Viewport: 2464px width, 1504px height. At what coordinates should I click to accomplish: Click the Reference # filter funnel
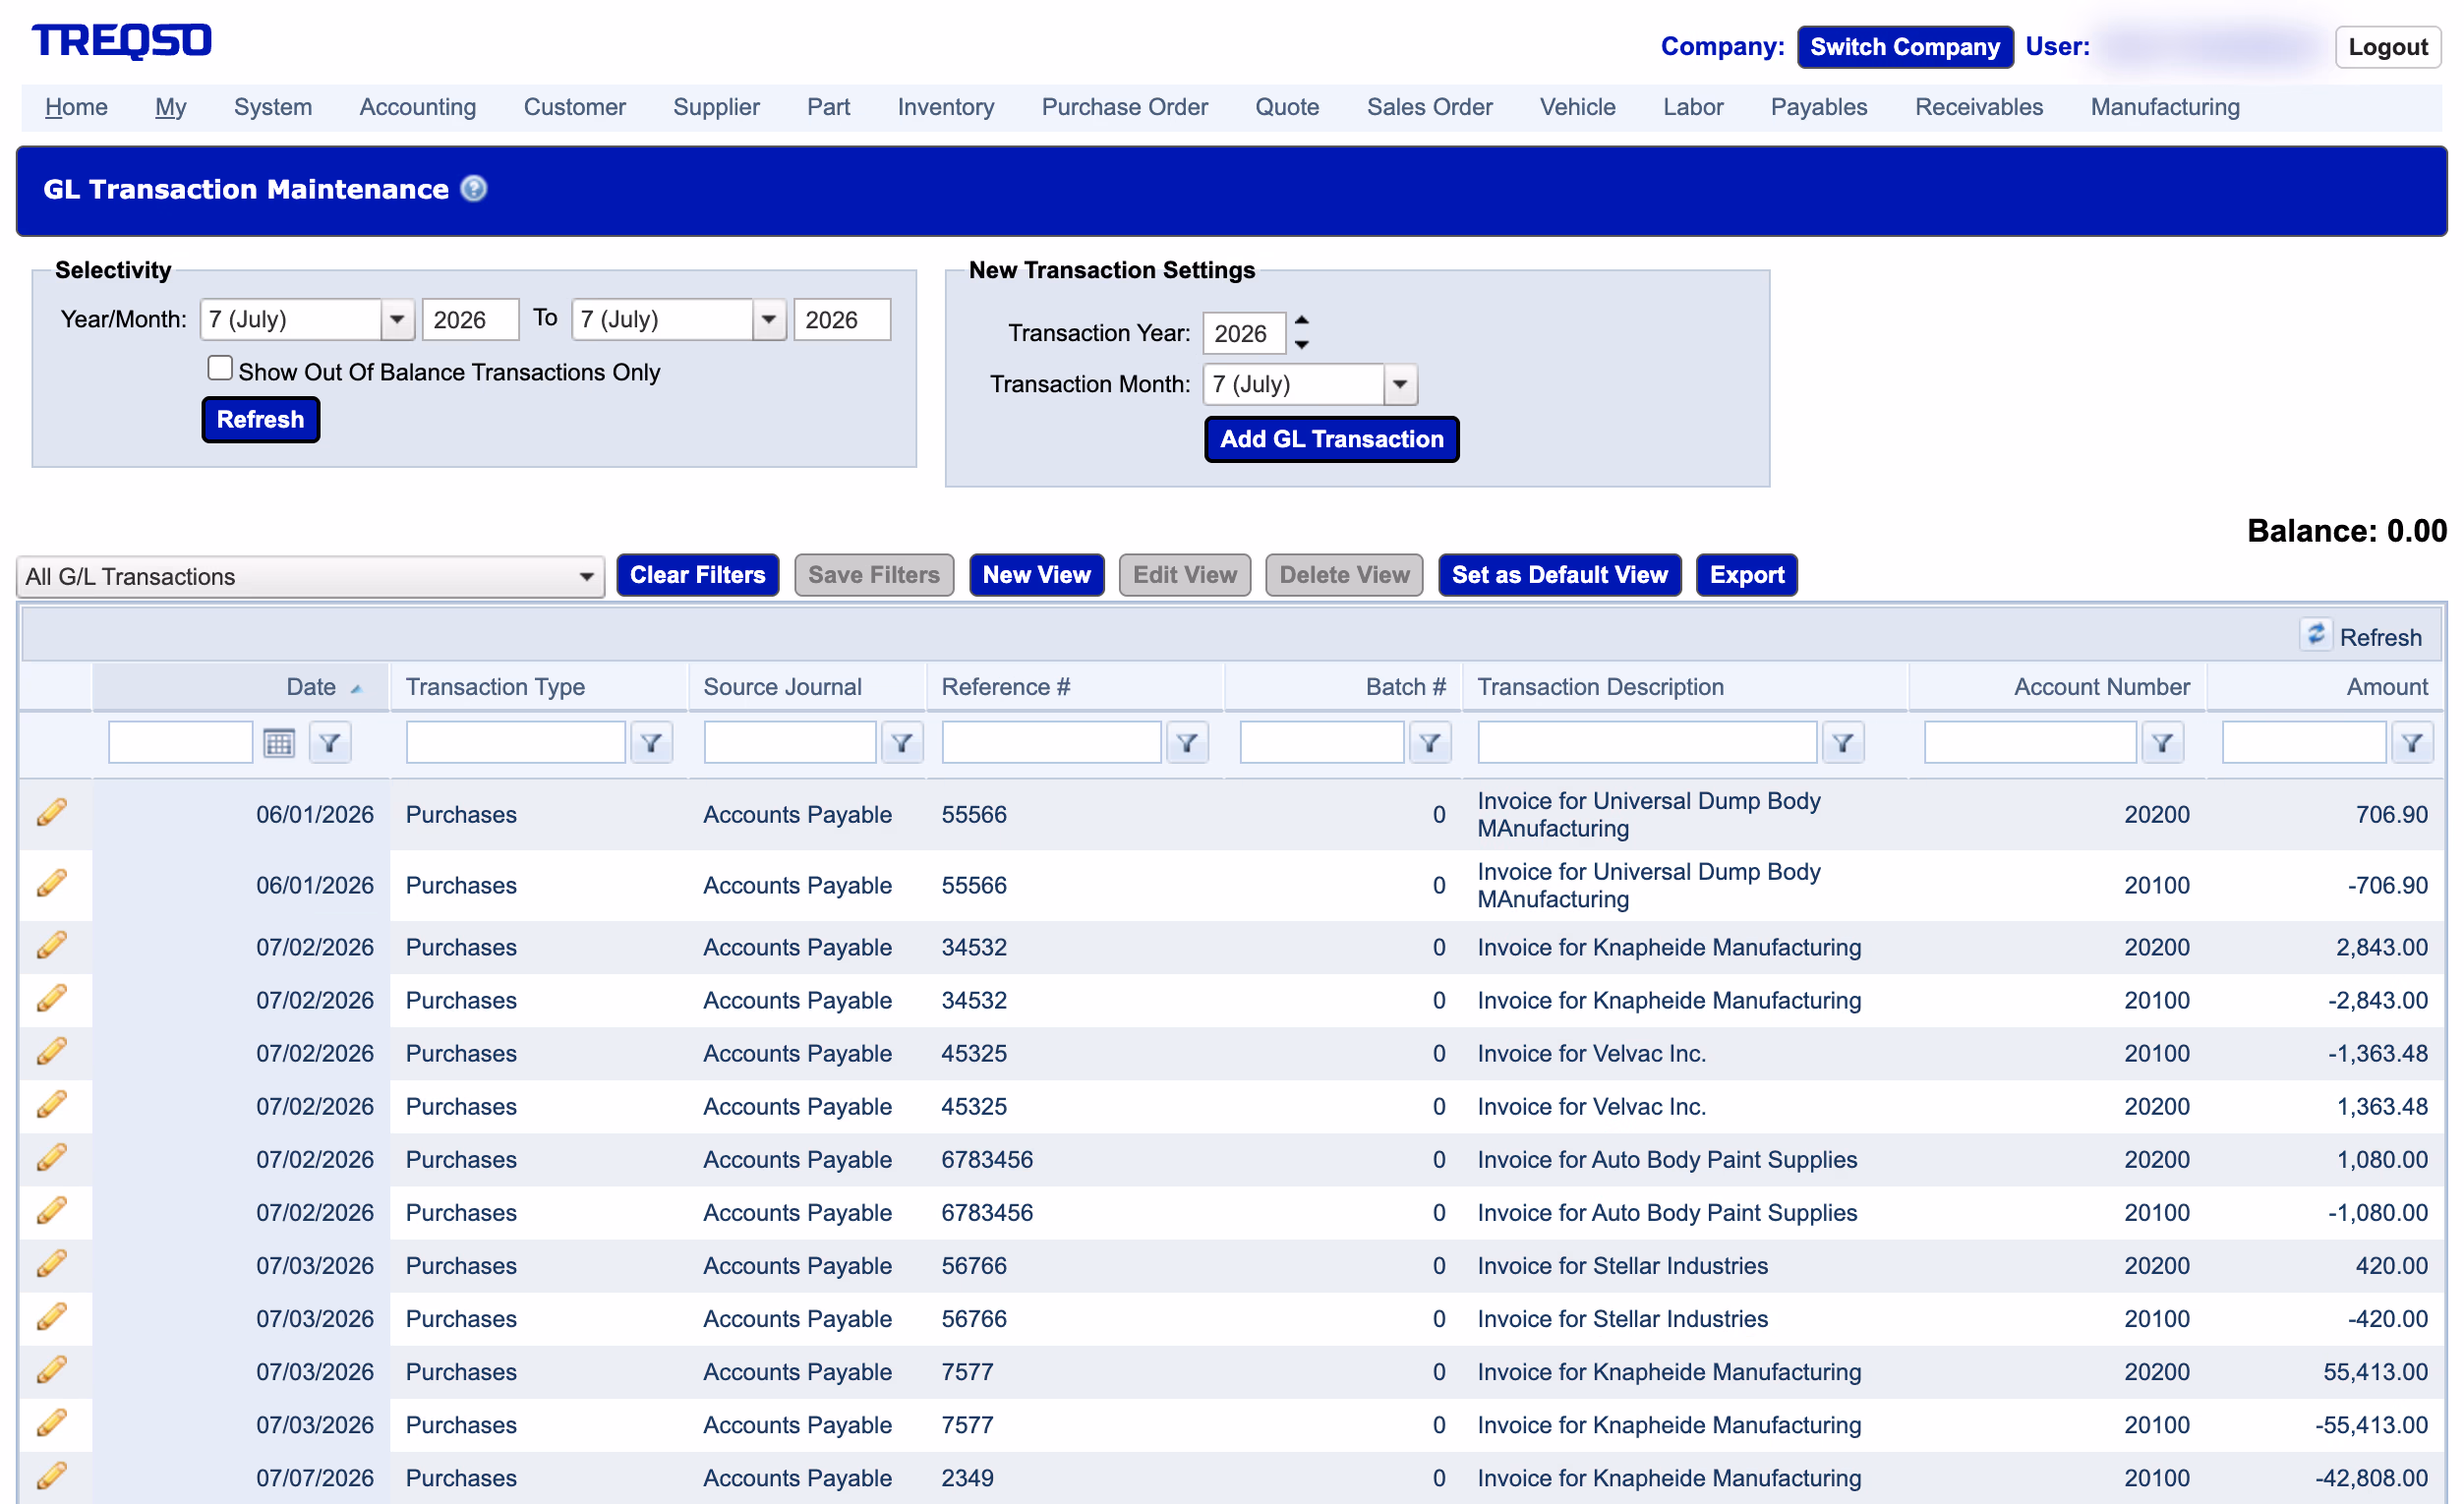point(1187,743)
